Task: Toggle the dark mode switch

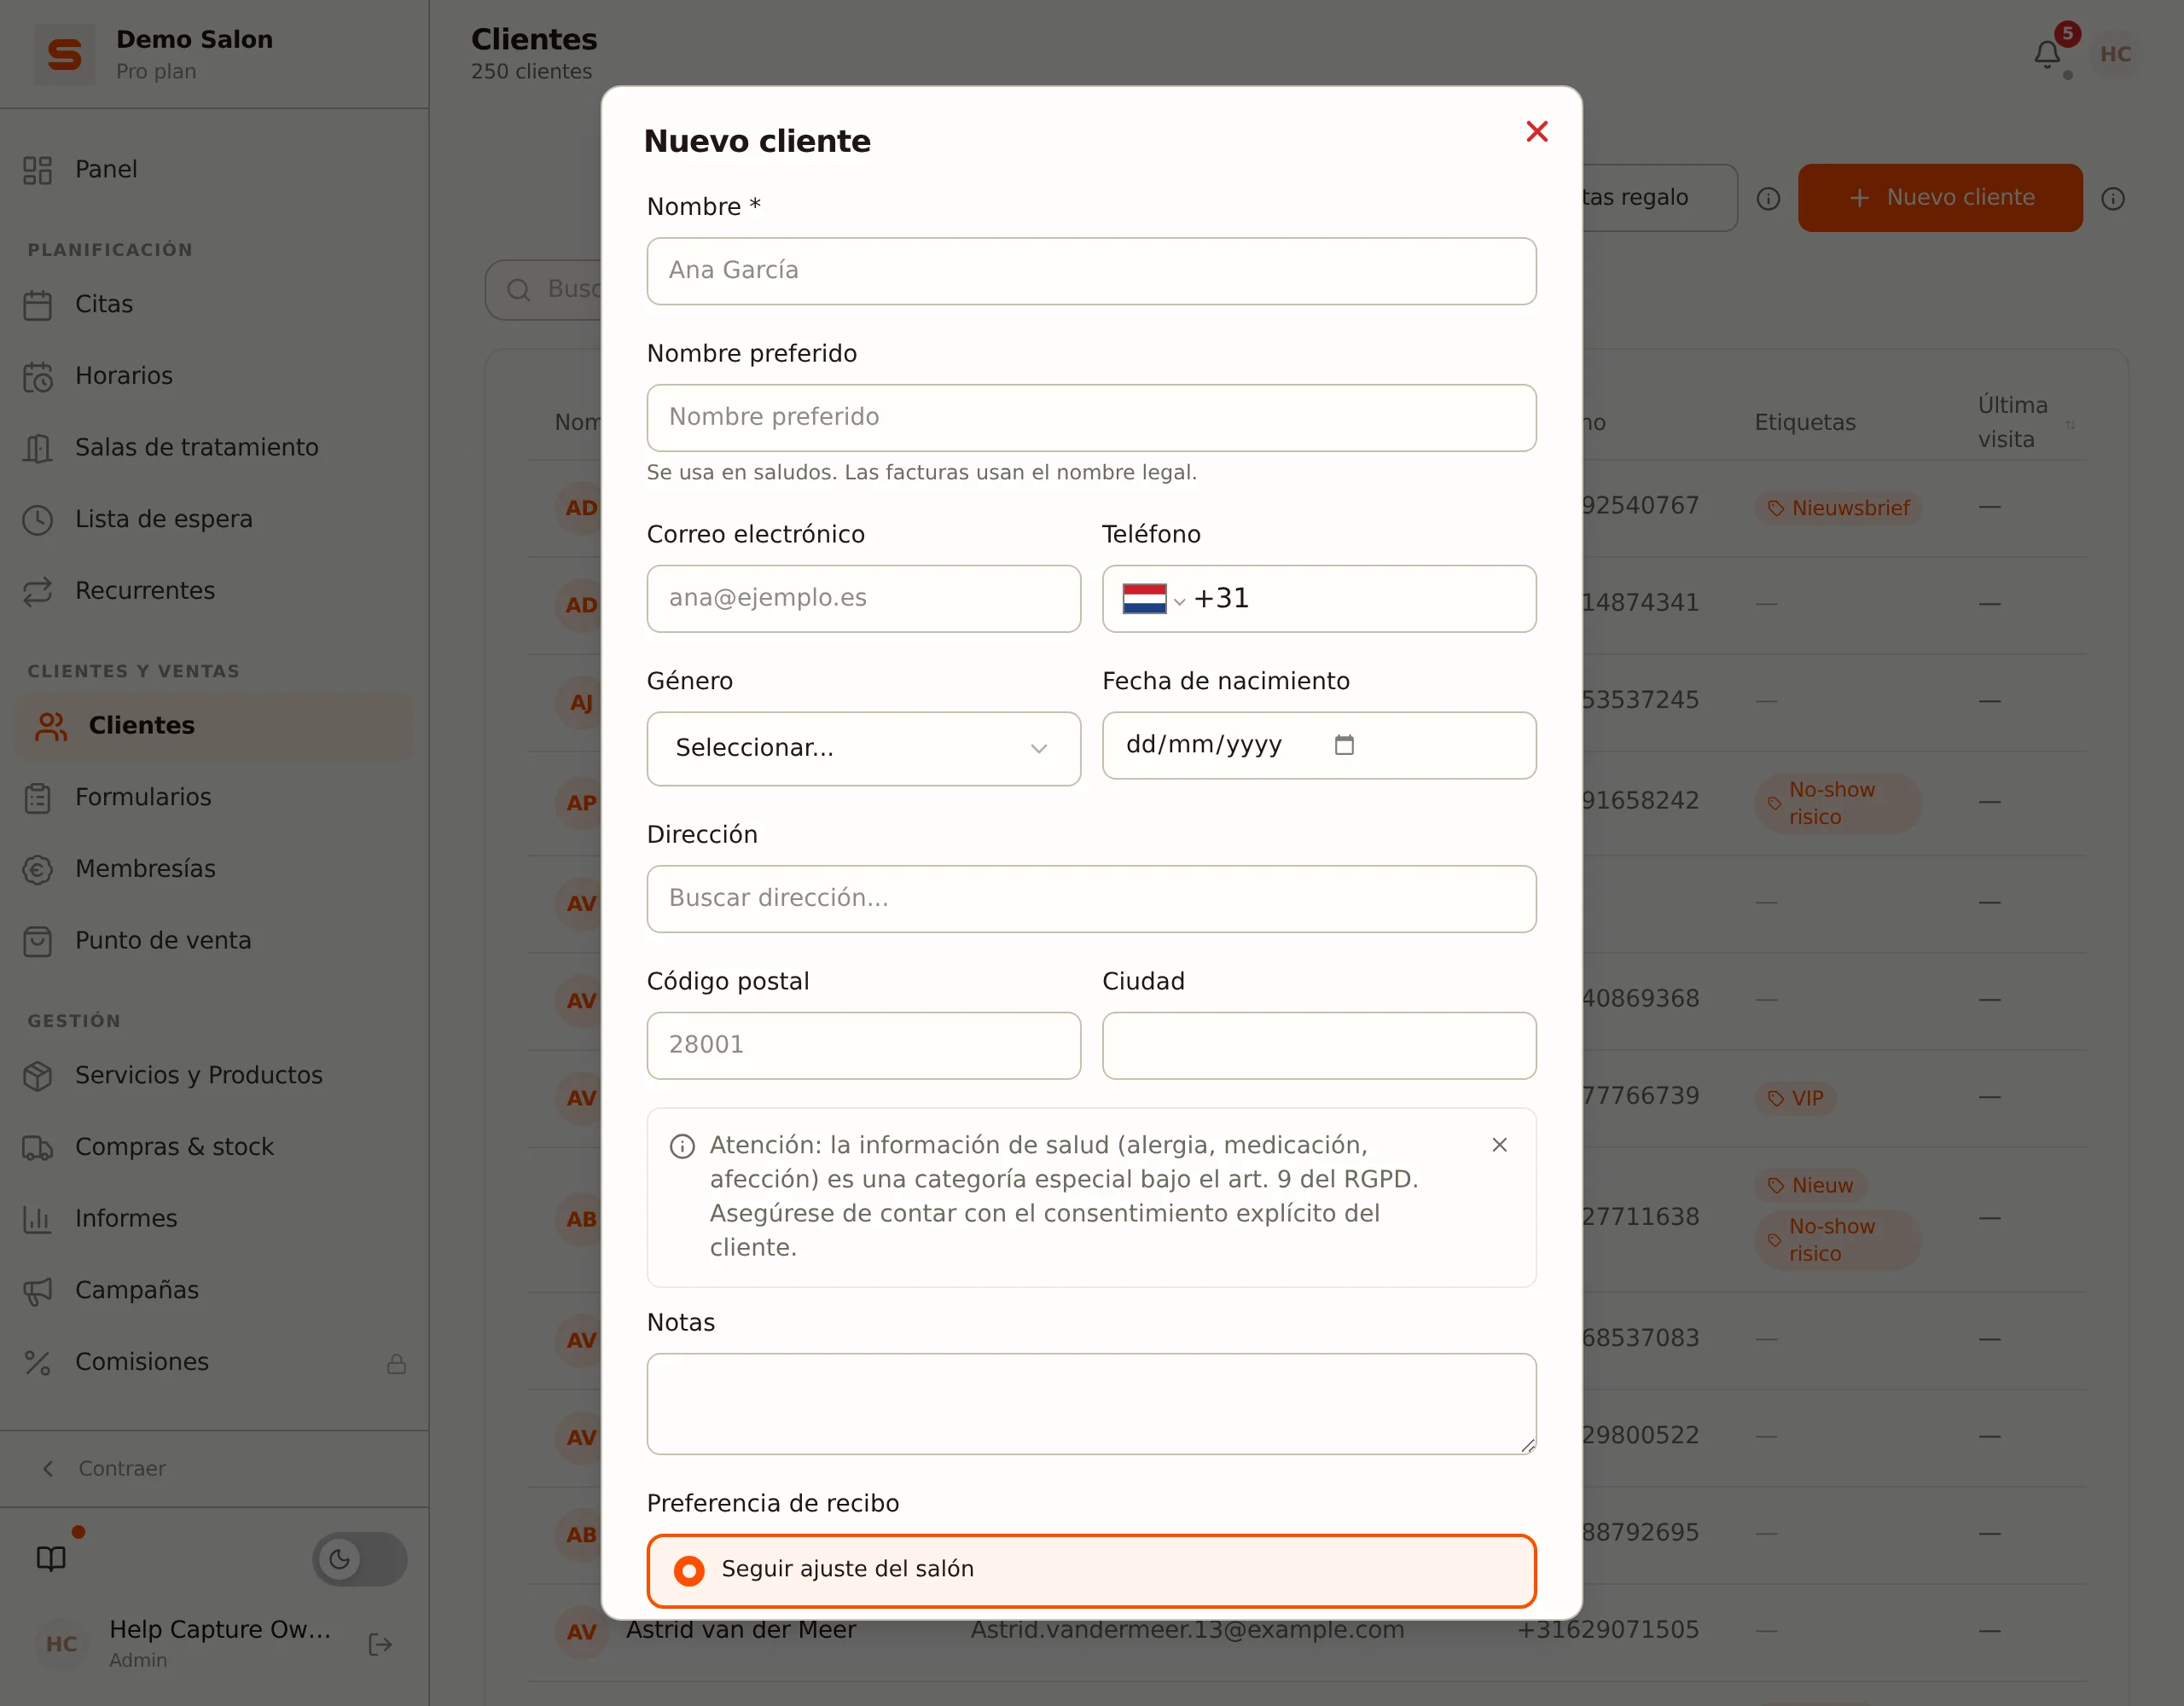Action: pyautogui.click(x=359, y=1558)
